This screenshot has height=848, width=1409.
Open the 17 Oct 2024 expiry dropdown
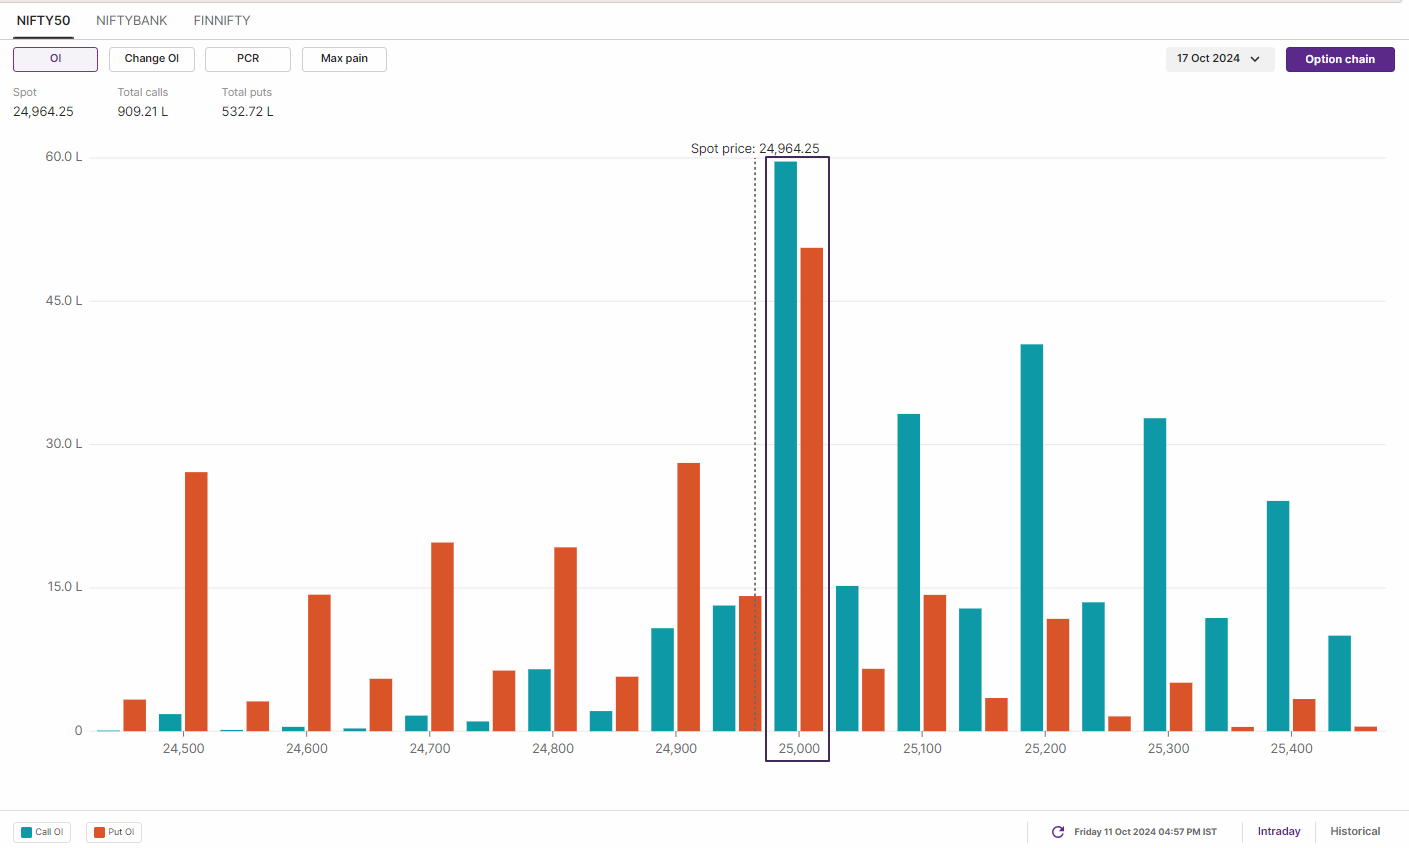[x=1220, y=59]
